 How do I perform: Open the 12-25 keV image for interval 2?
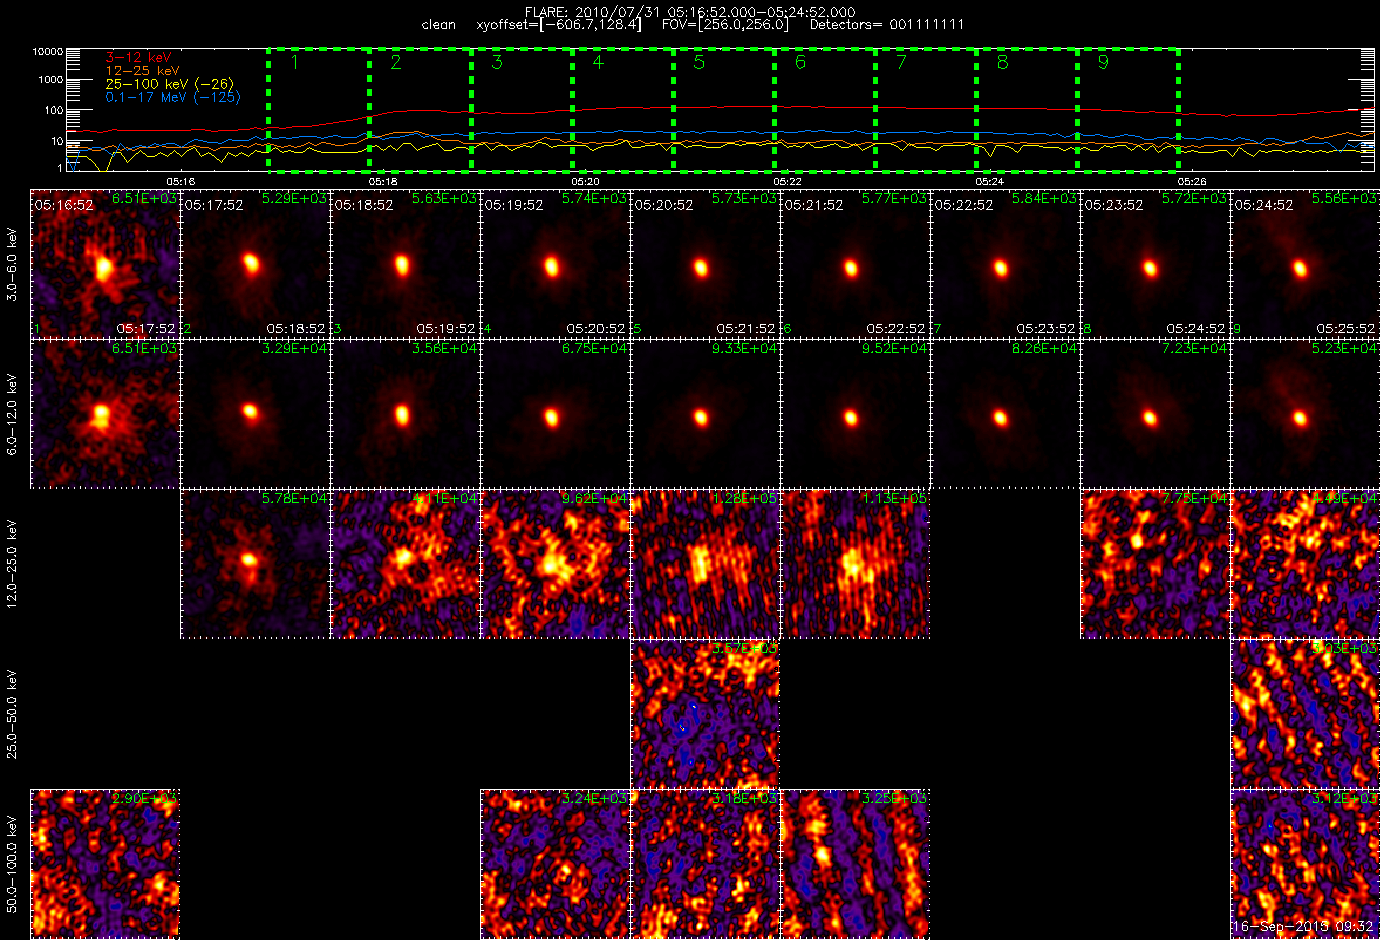pyautogui.click(x=255, y=564)
